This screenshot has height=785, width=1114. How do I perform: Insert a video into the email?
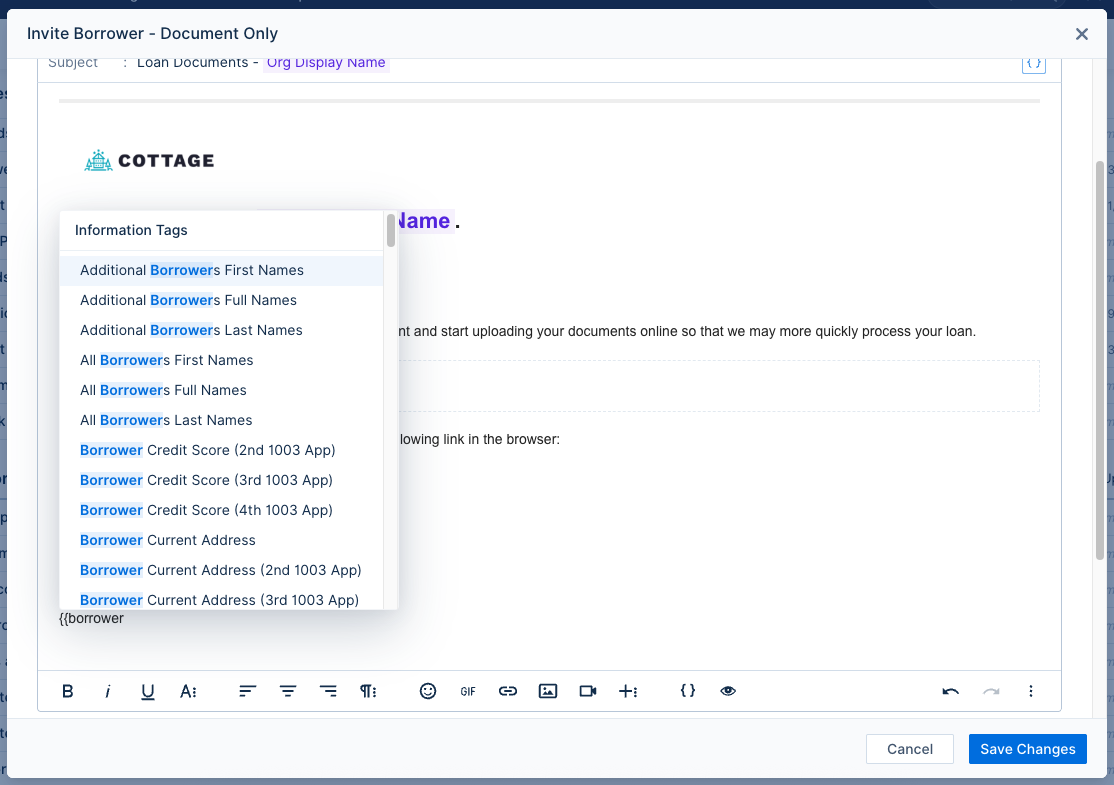(588, 691)
